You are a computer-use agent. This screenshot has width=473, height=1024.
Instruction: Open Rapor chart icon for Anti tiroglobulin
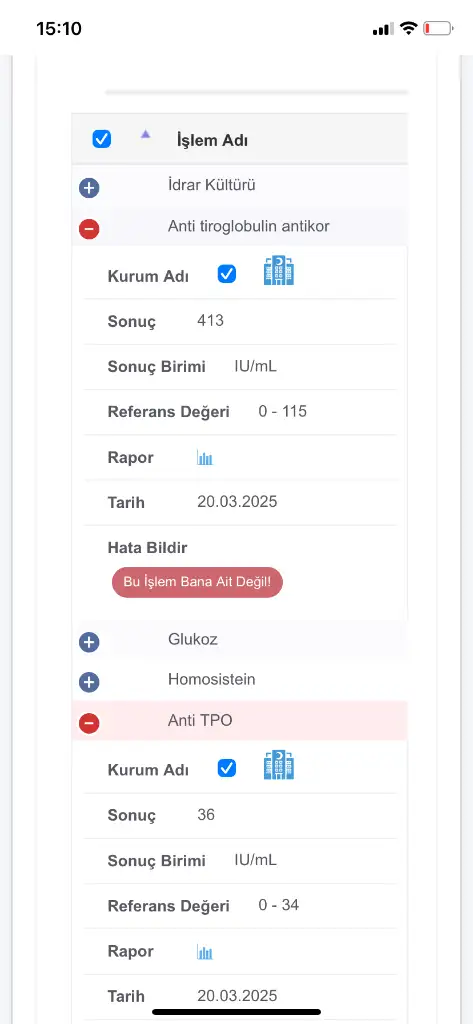[205, 458]
